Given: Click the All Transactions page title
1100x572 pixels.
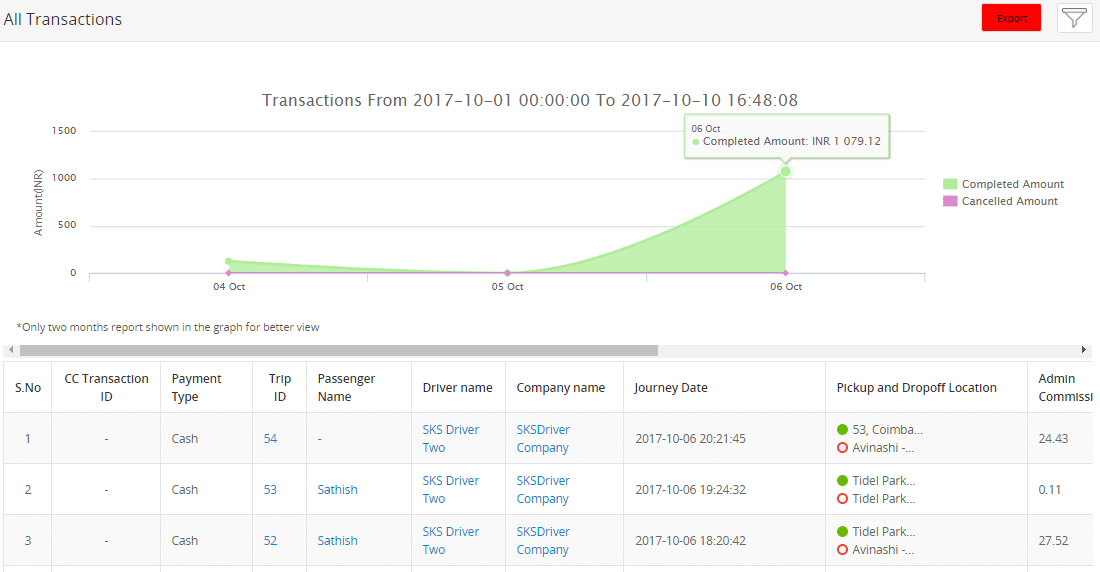Looking at the screenshot, I should point(62,19).
